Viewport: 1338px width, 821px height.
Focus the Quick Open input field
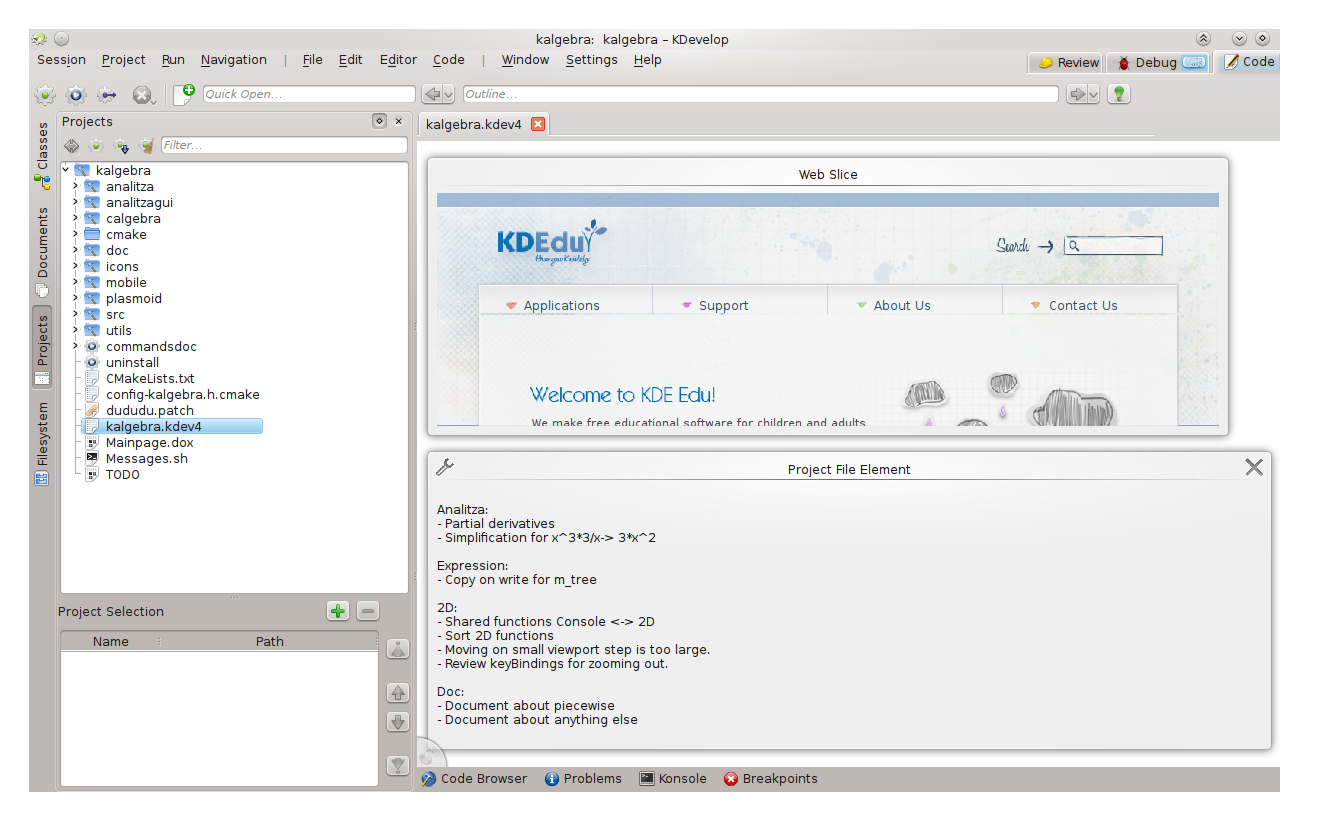(309, 94)
